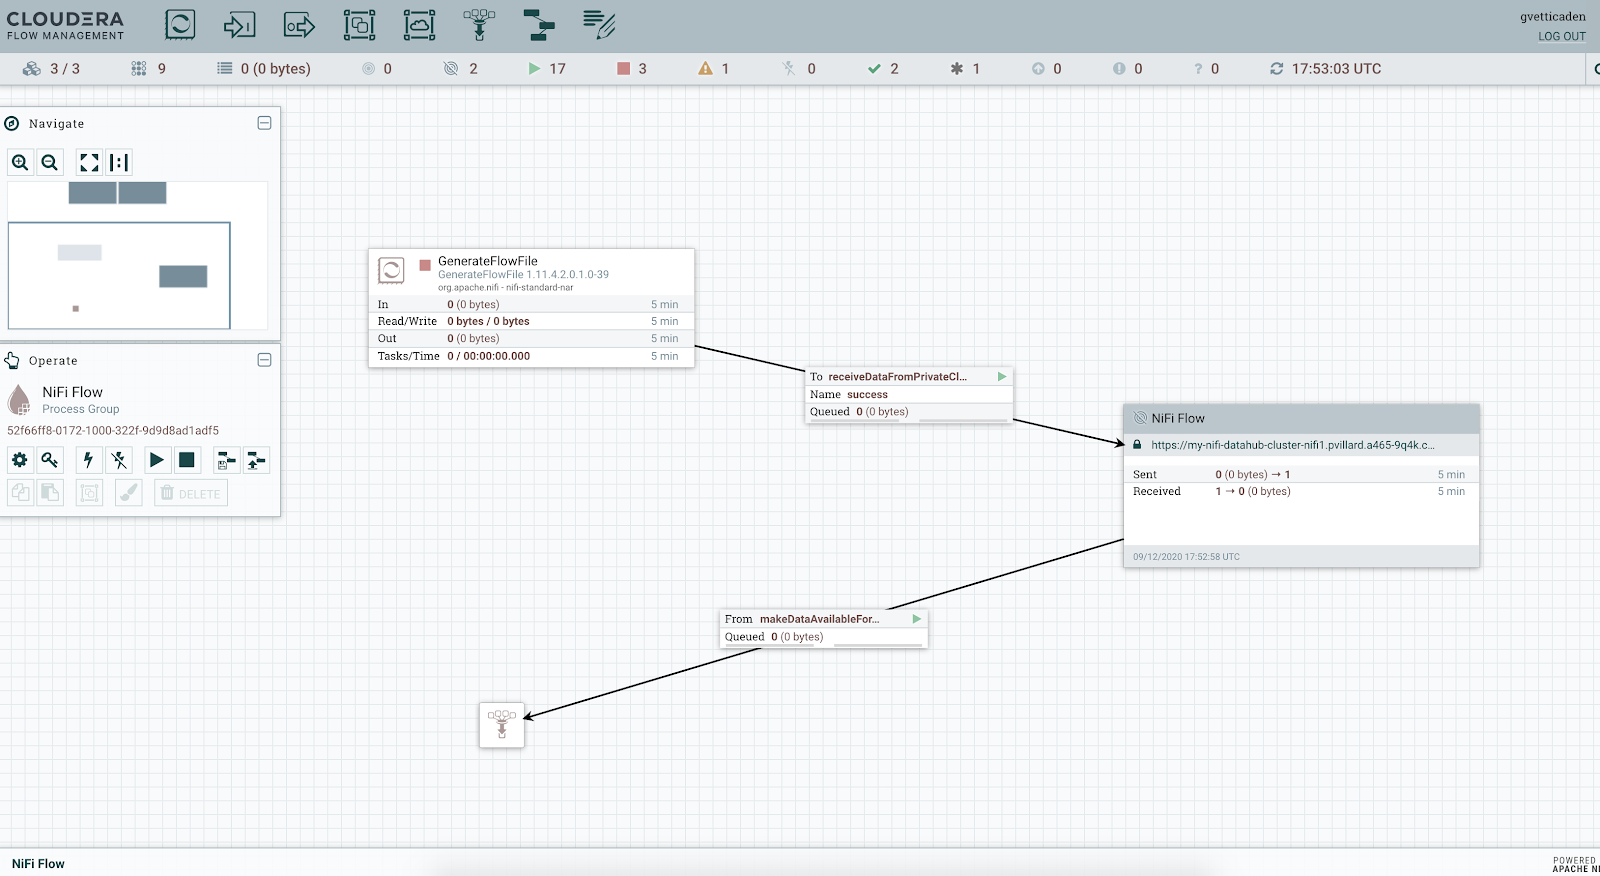Click the NiFi Flow breadcrumb at bottom
The height and width of the screenshot is (876, 1600).
[x=38, y=864]
